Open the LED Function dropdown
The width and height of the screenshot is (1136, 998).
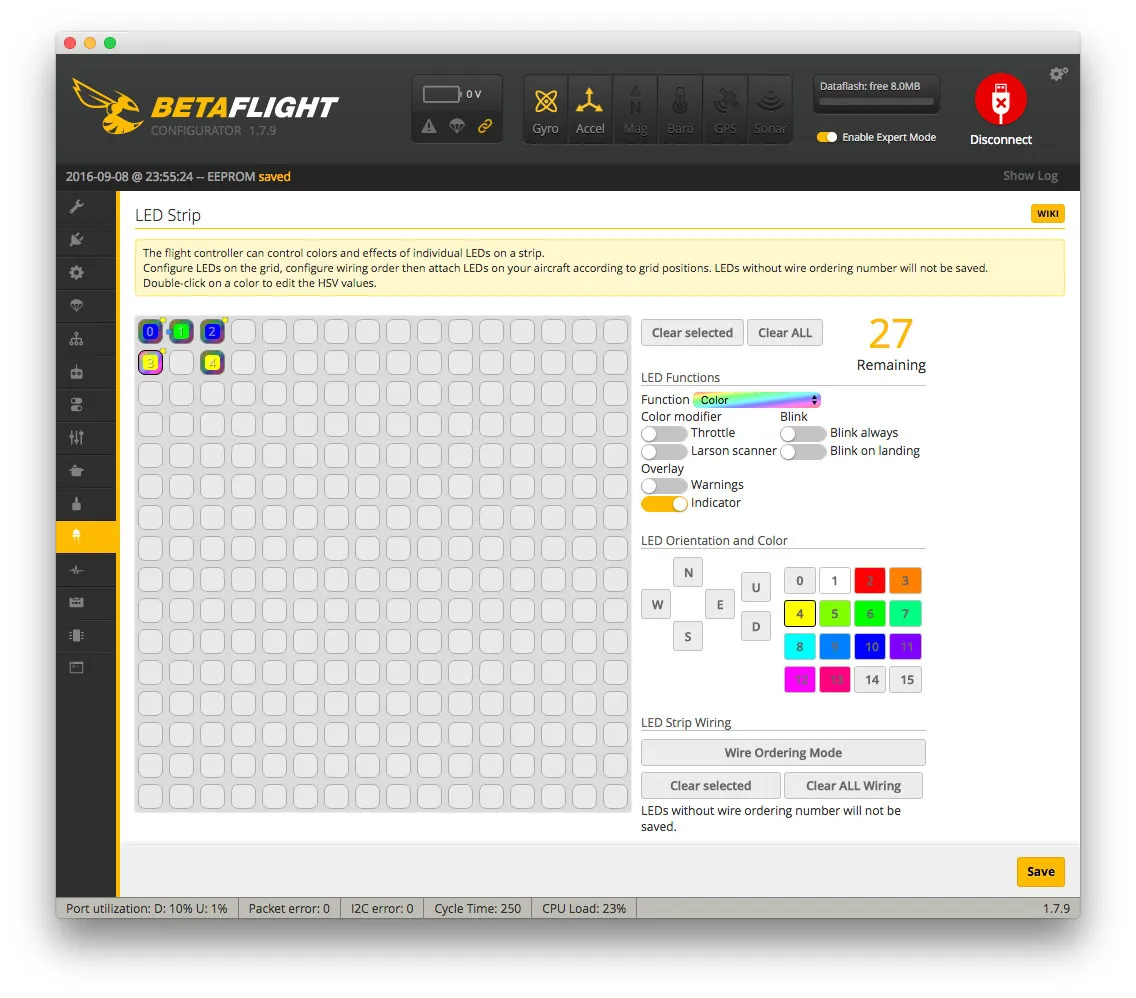point(756,400)
